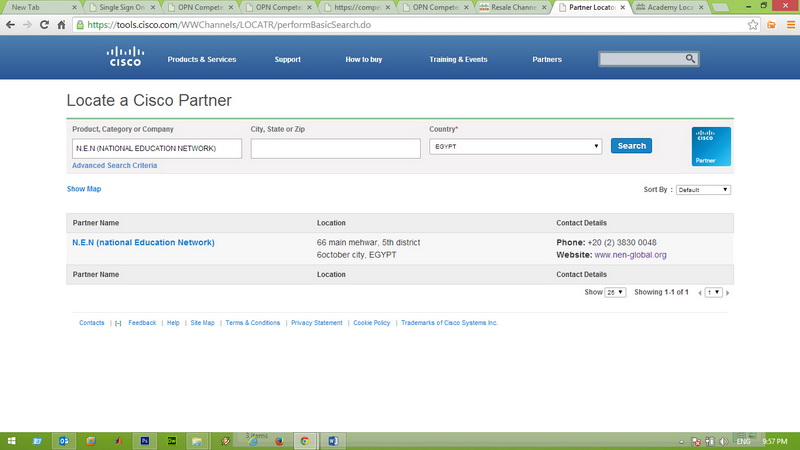Open Products & Services menu
800x450 pixels.
click(x=202, y=59)
